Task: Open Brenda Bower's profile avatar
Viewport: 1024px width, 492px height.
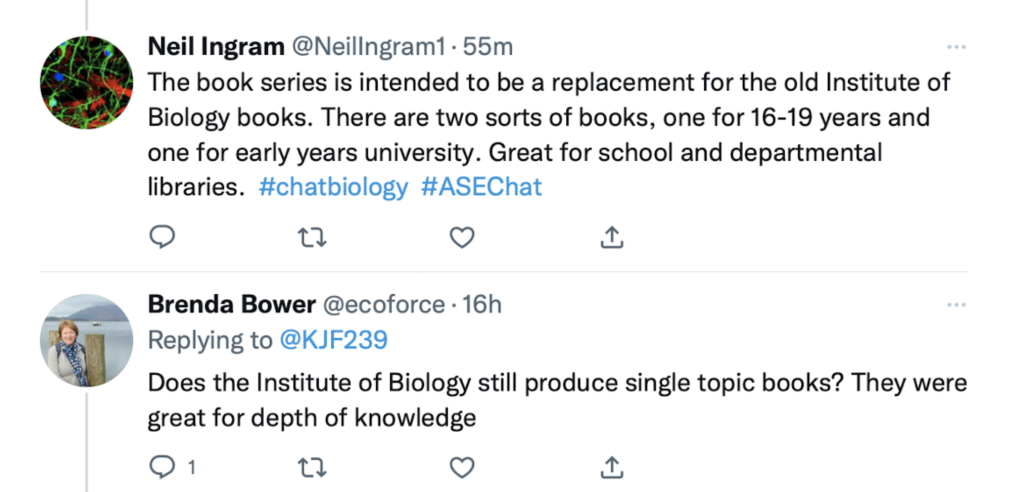Action: pyautogui.click(x=86, y=340)
